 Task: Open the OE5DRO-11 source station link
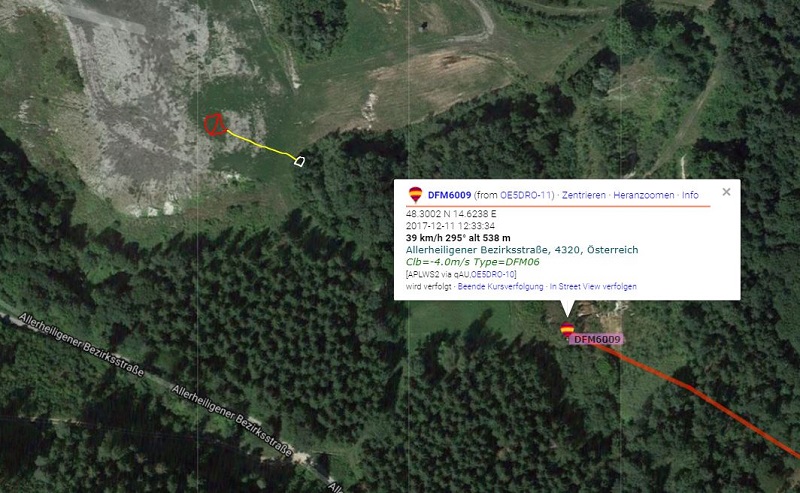coord(526,195)
